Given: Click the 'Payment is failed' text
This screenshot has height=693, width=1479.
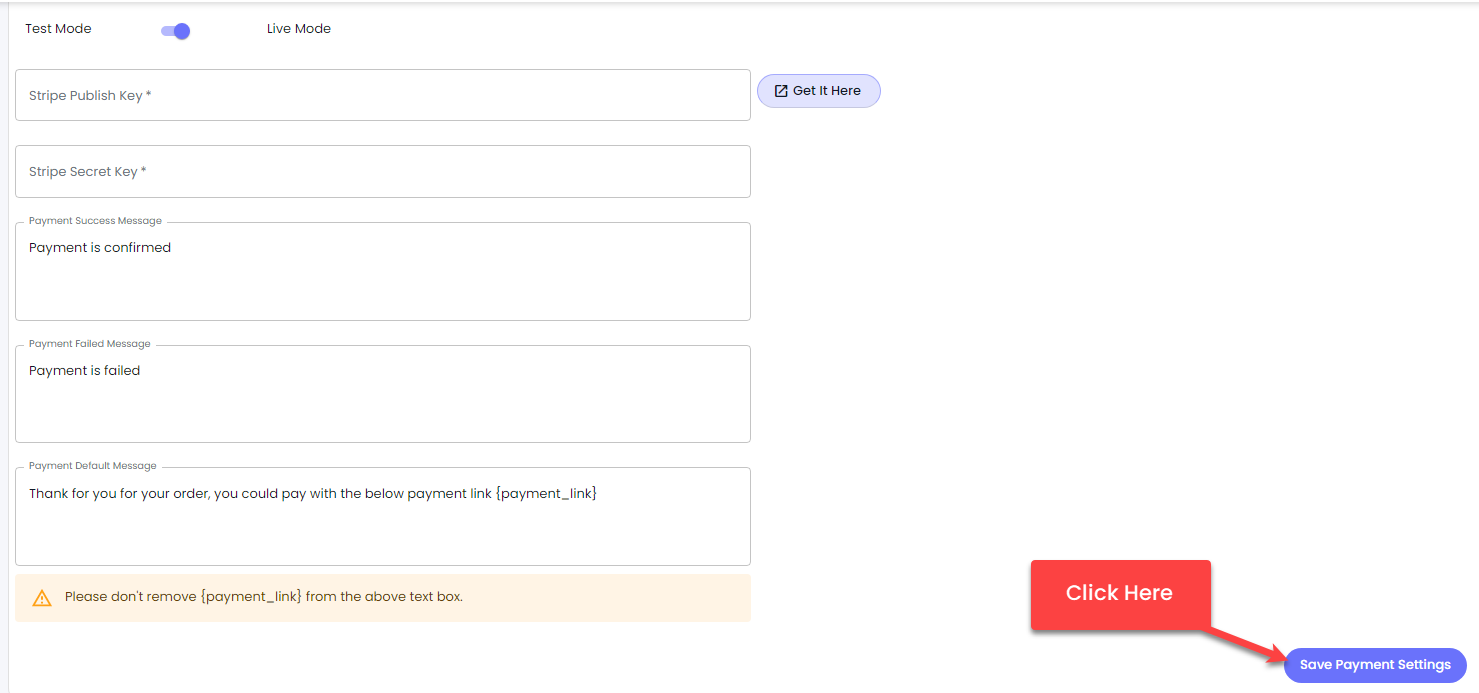Looking at the screenshot, I should click(85, 371).
